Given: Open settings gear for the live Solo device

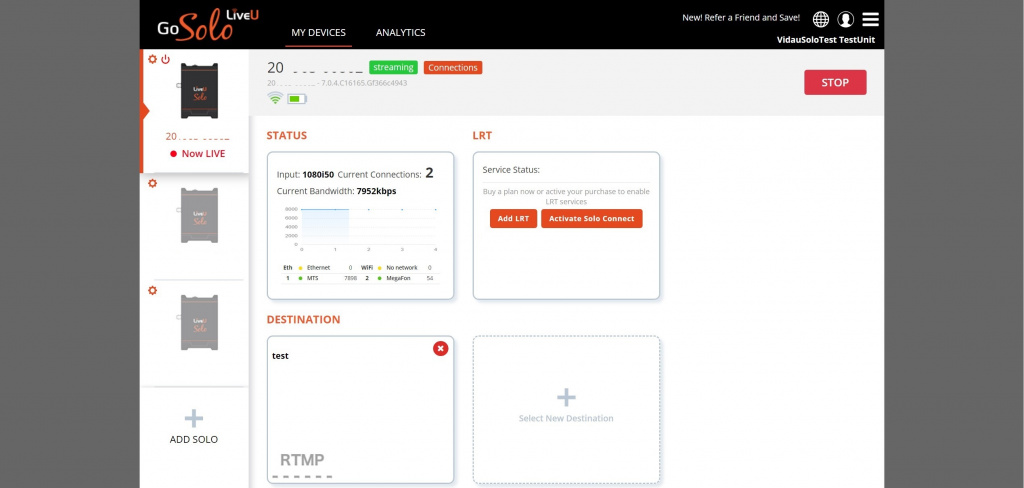Looking at the screenshot, I should 152,59.
